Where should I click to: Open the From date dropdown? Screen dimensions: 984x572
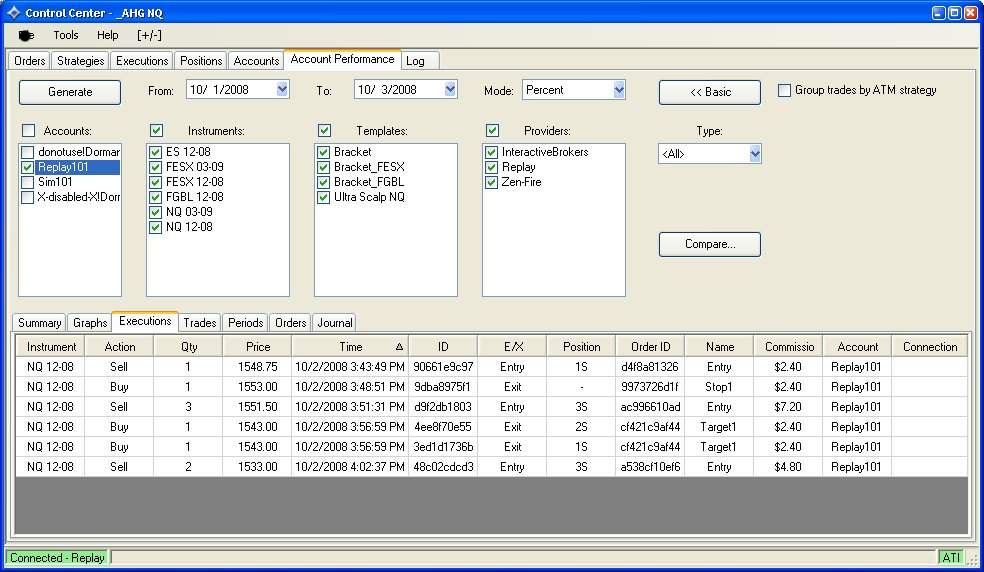point(282,90)
